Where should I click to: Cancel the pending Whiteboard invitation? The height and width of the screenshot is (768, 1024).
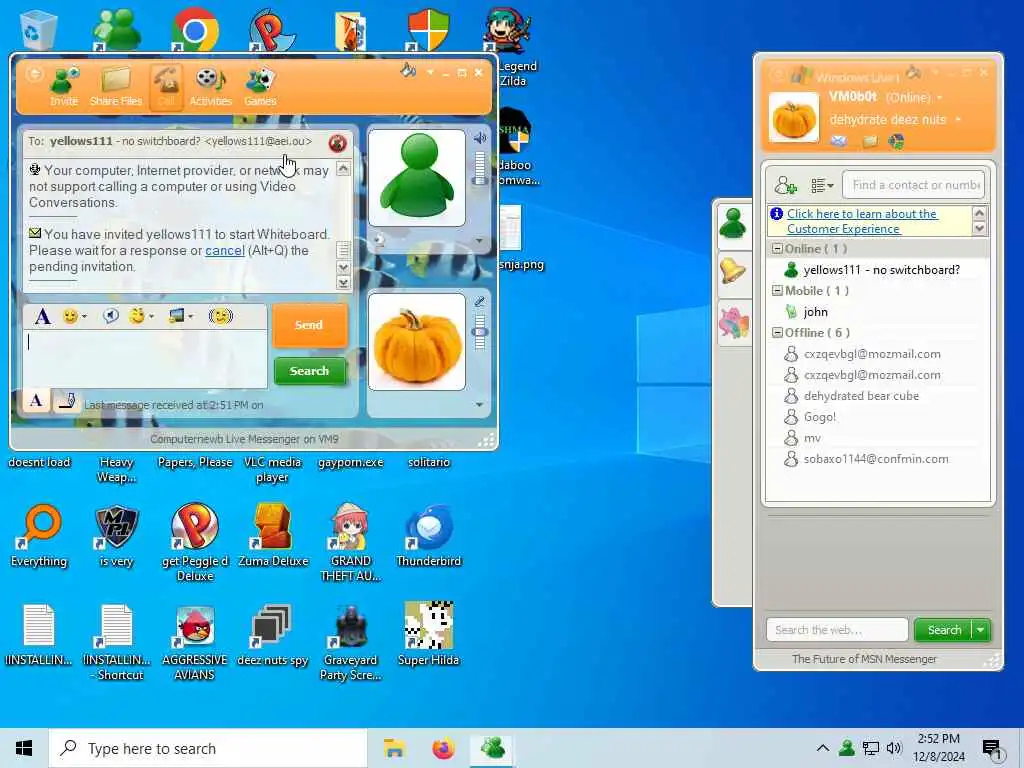click(x=225, y=251)
